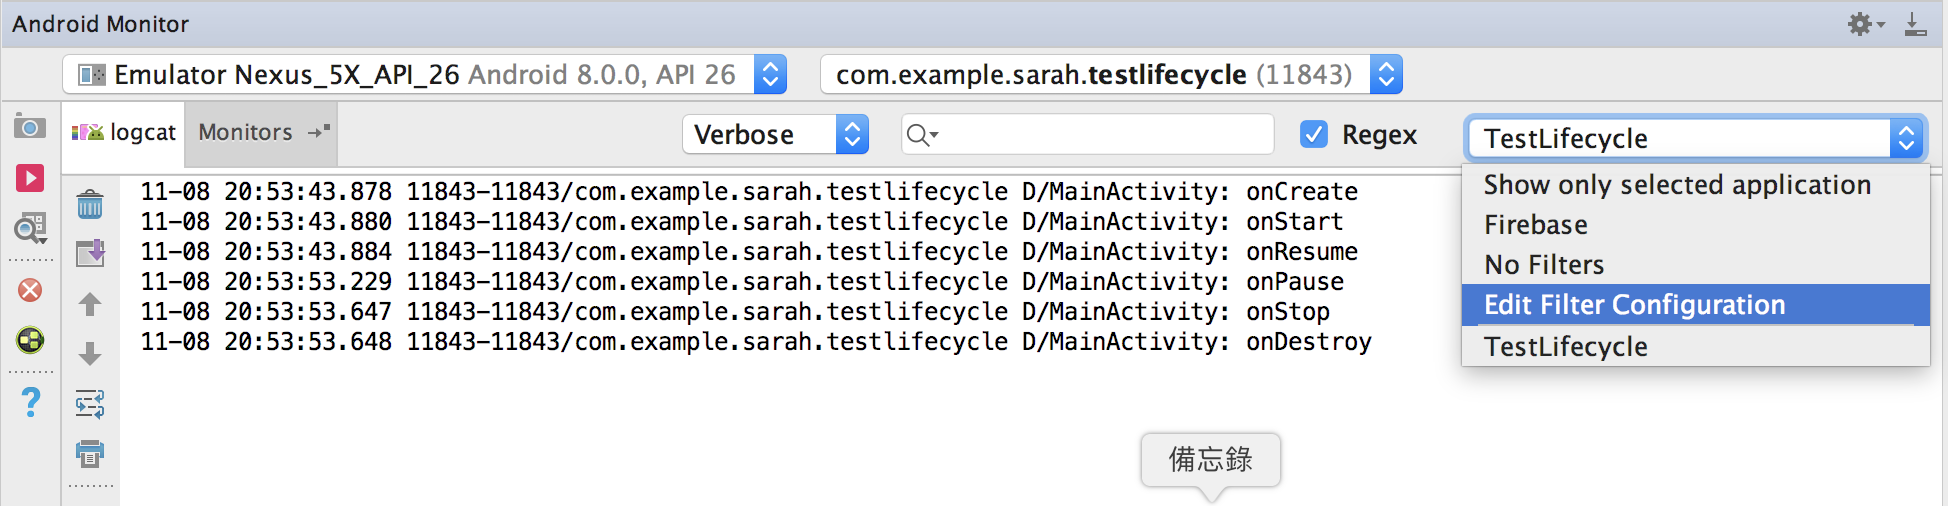Start screen record with red play icon
The image size is (1948, 506).
30,178
